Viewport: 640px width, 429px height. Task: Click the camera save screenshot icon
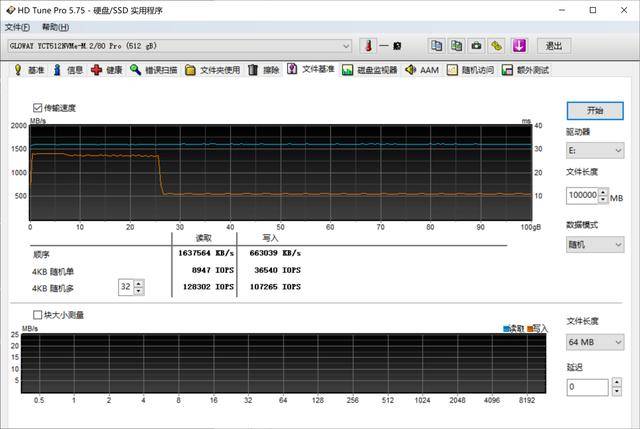tap(476, 46)
